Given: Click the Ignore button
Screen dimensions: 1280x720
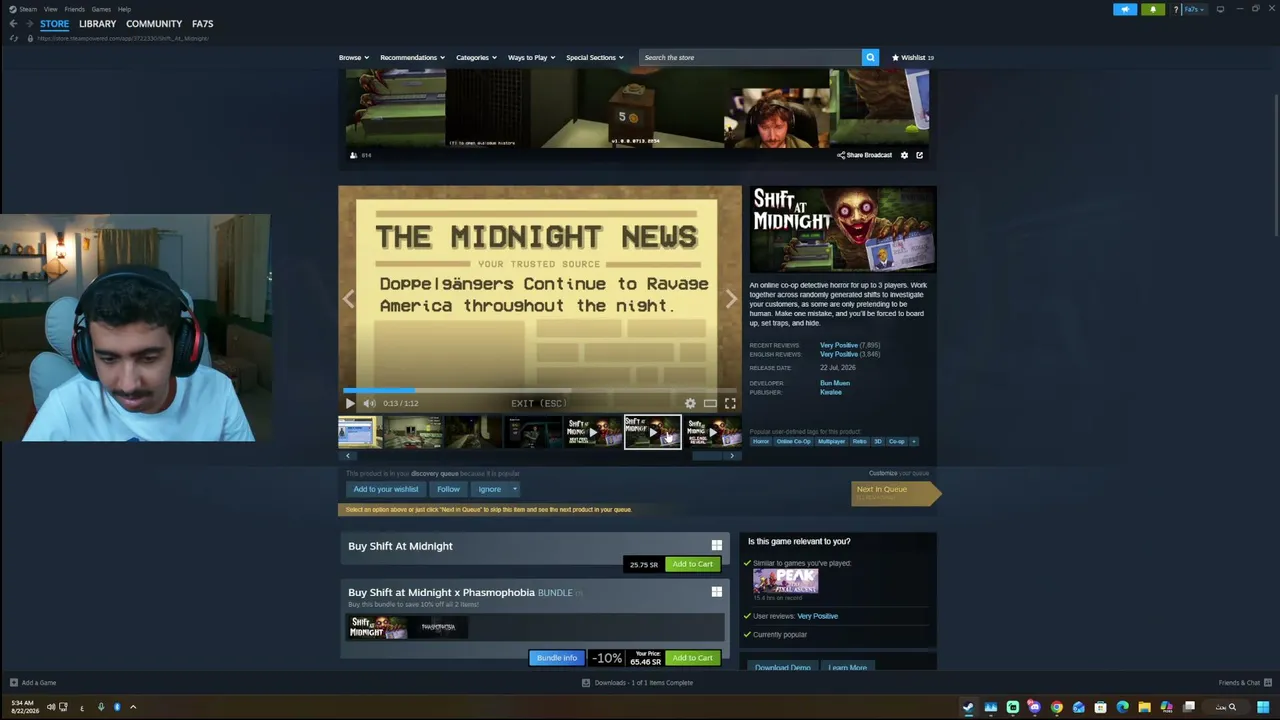Looking at the screenshot, I should pyautogui.click(x=489, y=489).
